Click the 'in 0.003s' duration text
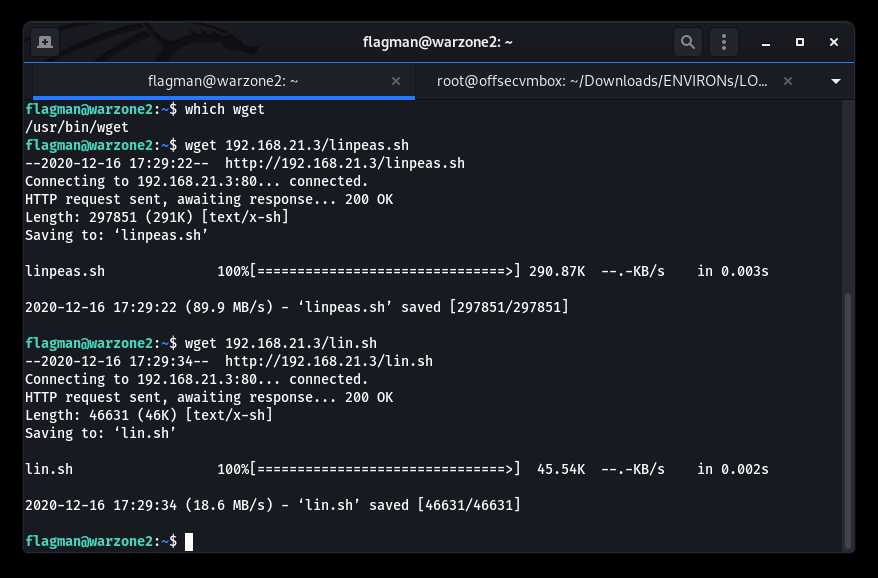The image size is (878, 578). [733, 271]
